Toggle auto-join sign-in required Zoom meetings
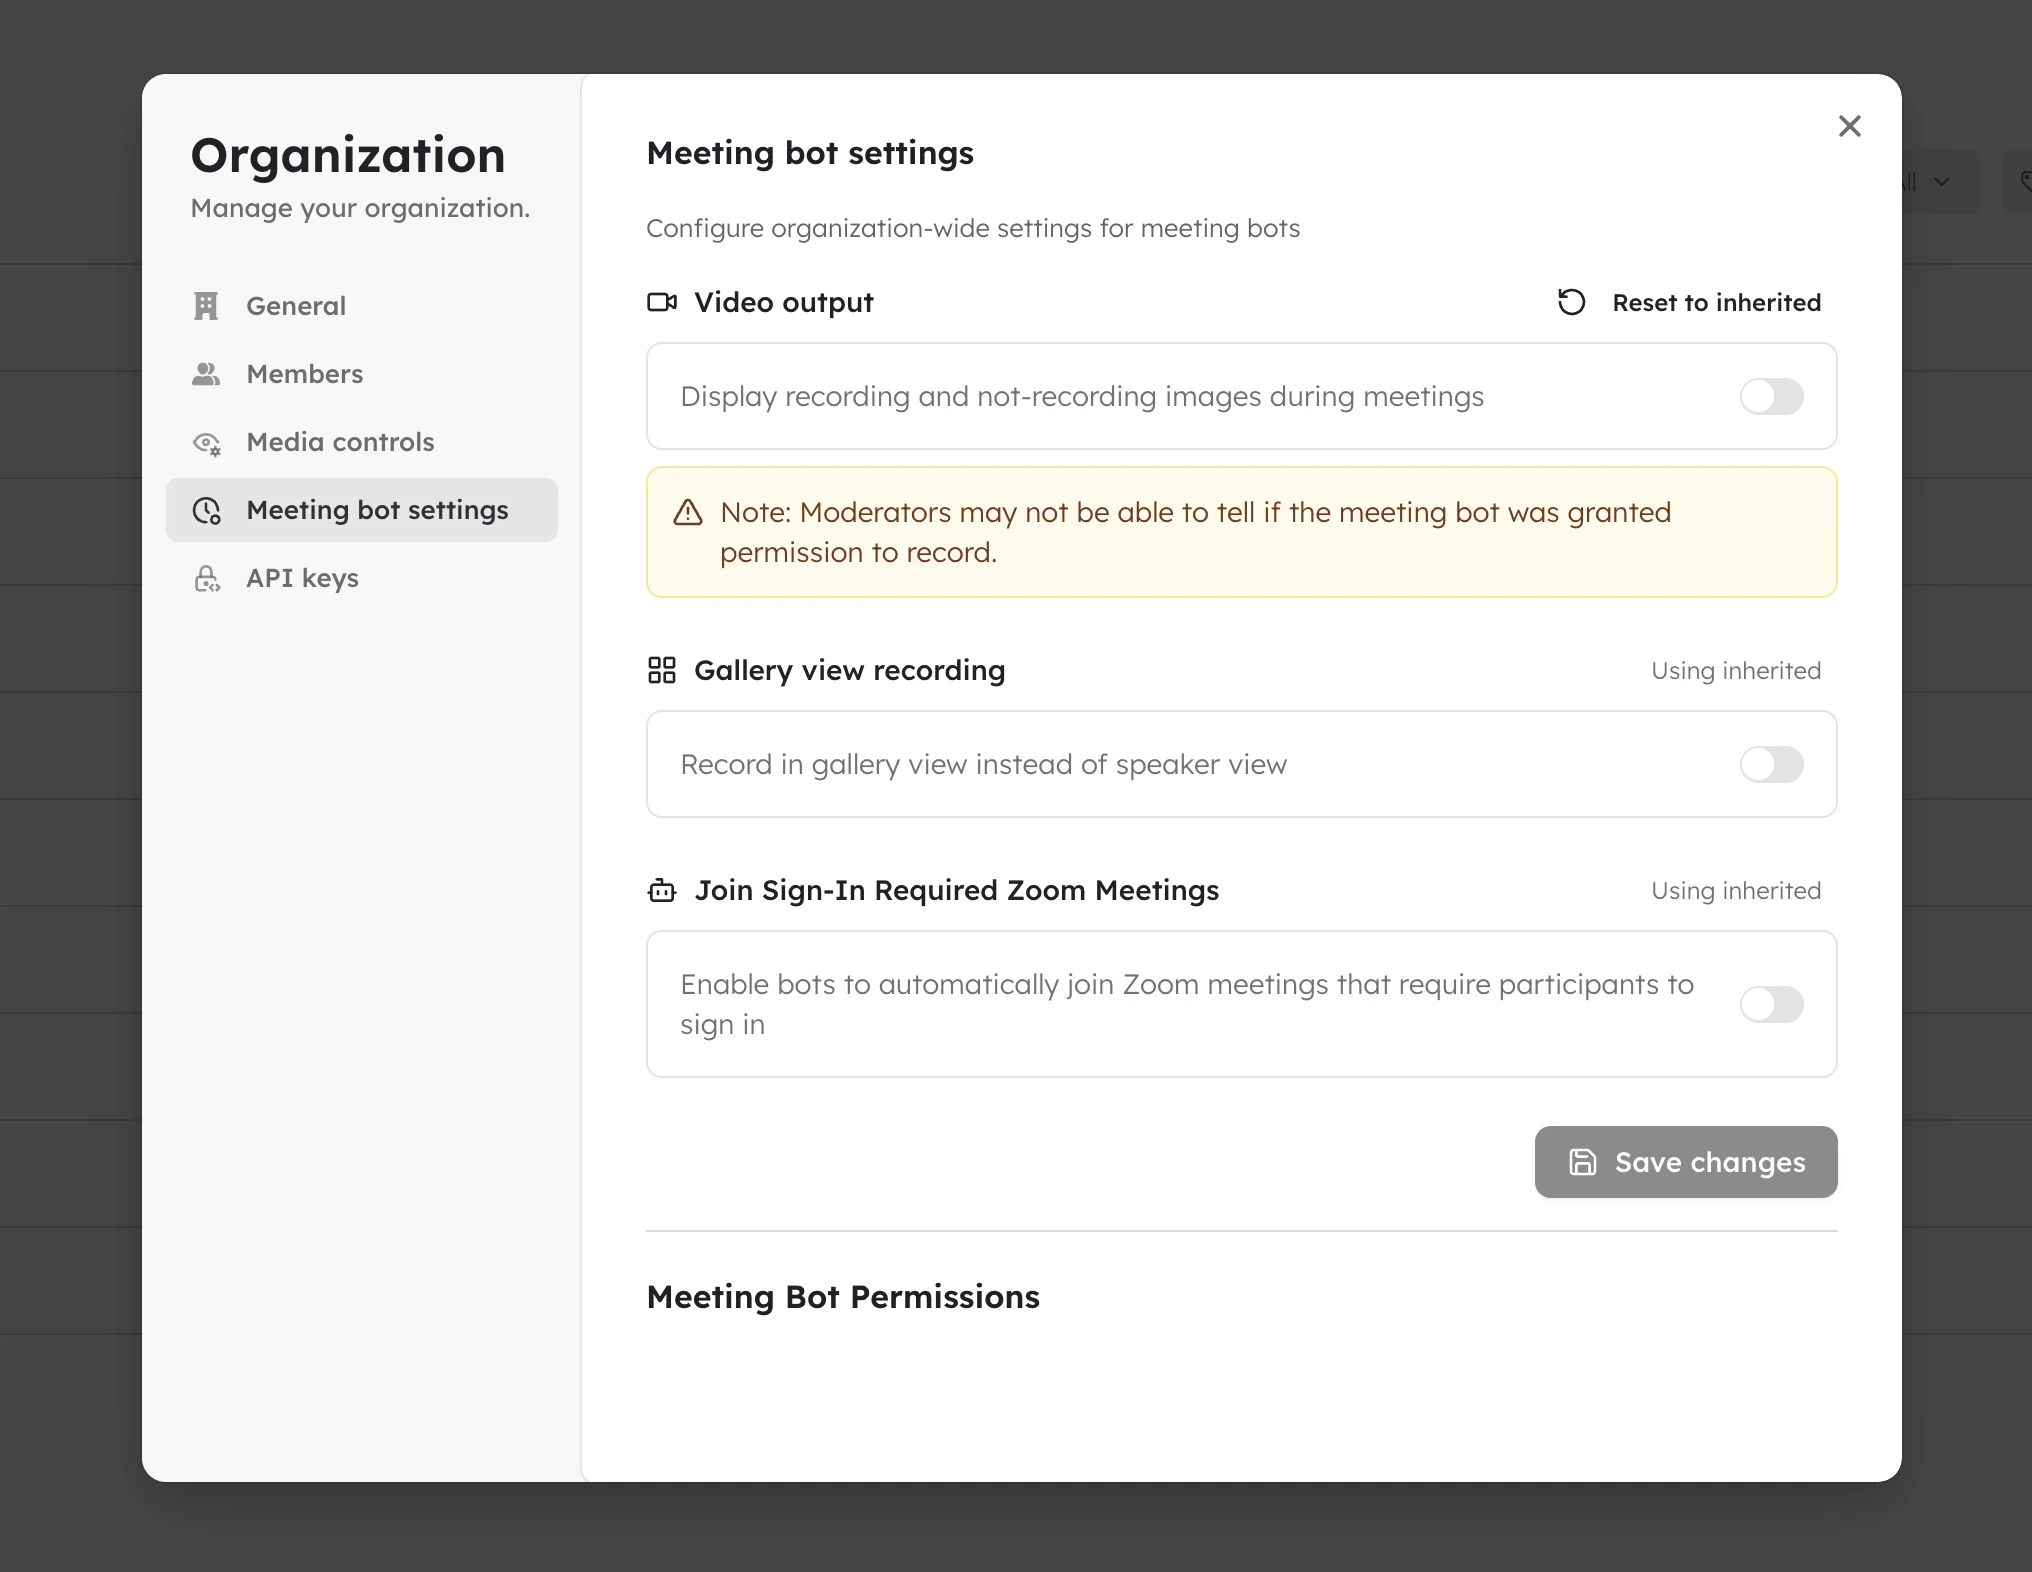2032x1572 pixels. pos(1771,1004)
